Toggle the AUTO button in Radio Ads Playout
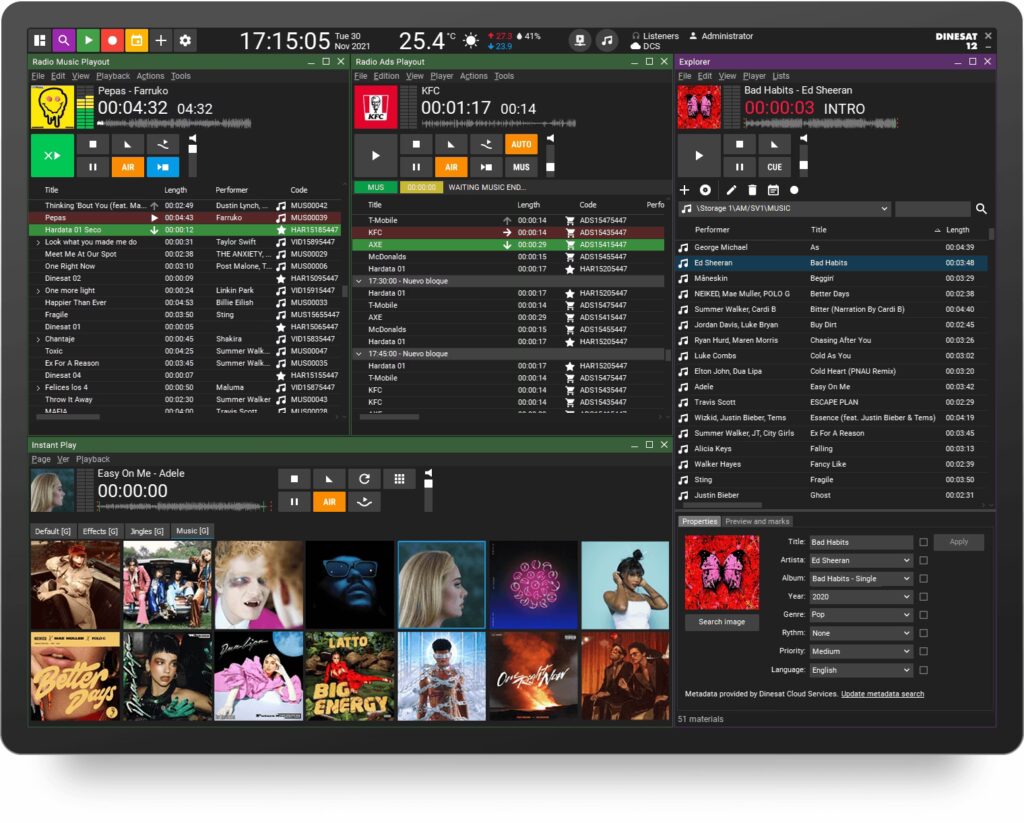 click(x=521, y=144)
